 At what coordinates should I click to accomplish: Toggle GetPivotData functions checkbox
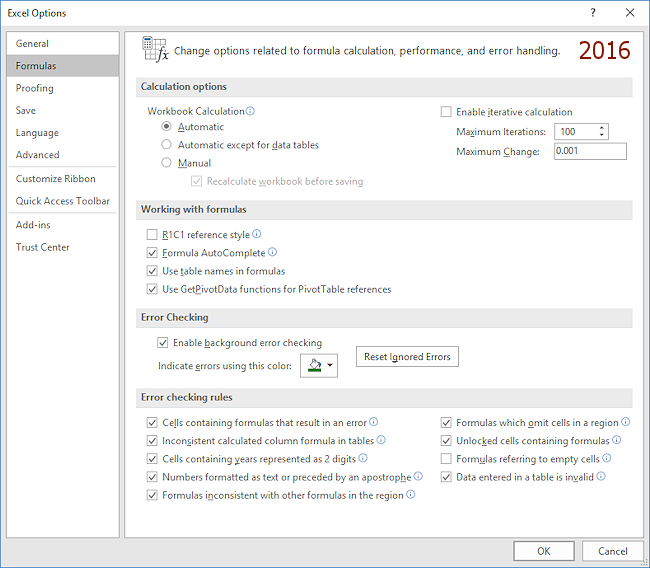[152, 289]
